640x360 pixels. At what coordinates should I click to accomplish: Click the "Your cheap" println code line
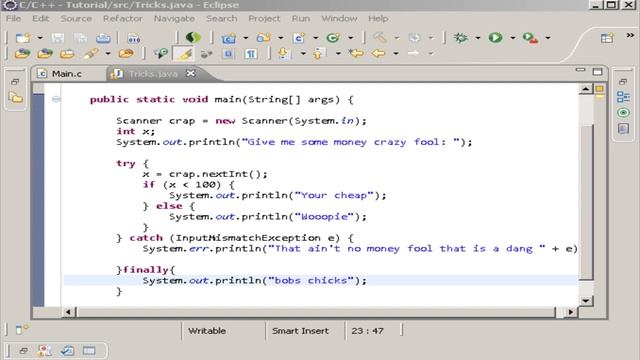pyautogui.click(x=278, y=196)
